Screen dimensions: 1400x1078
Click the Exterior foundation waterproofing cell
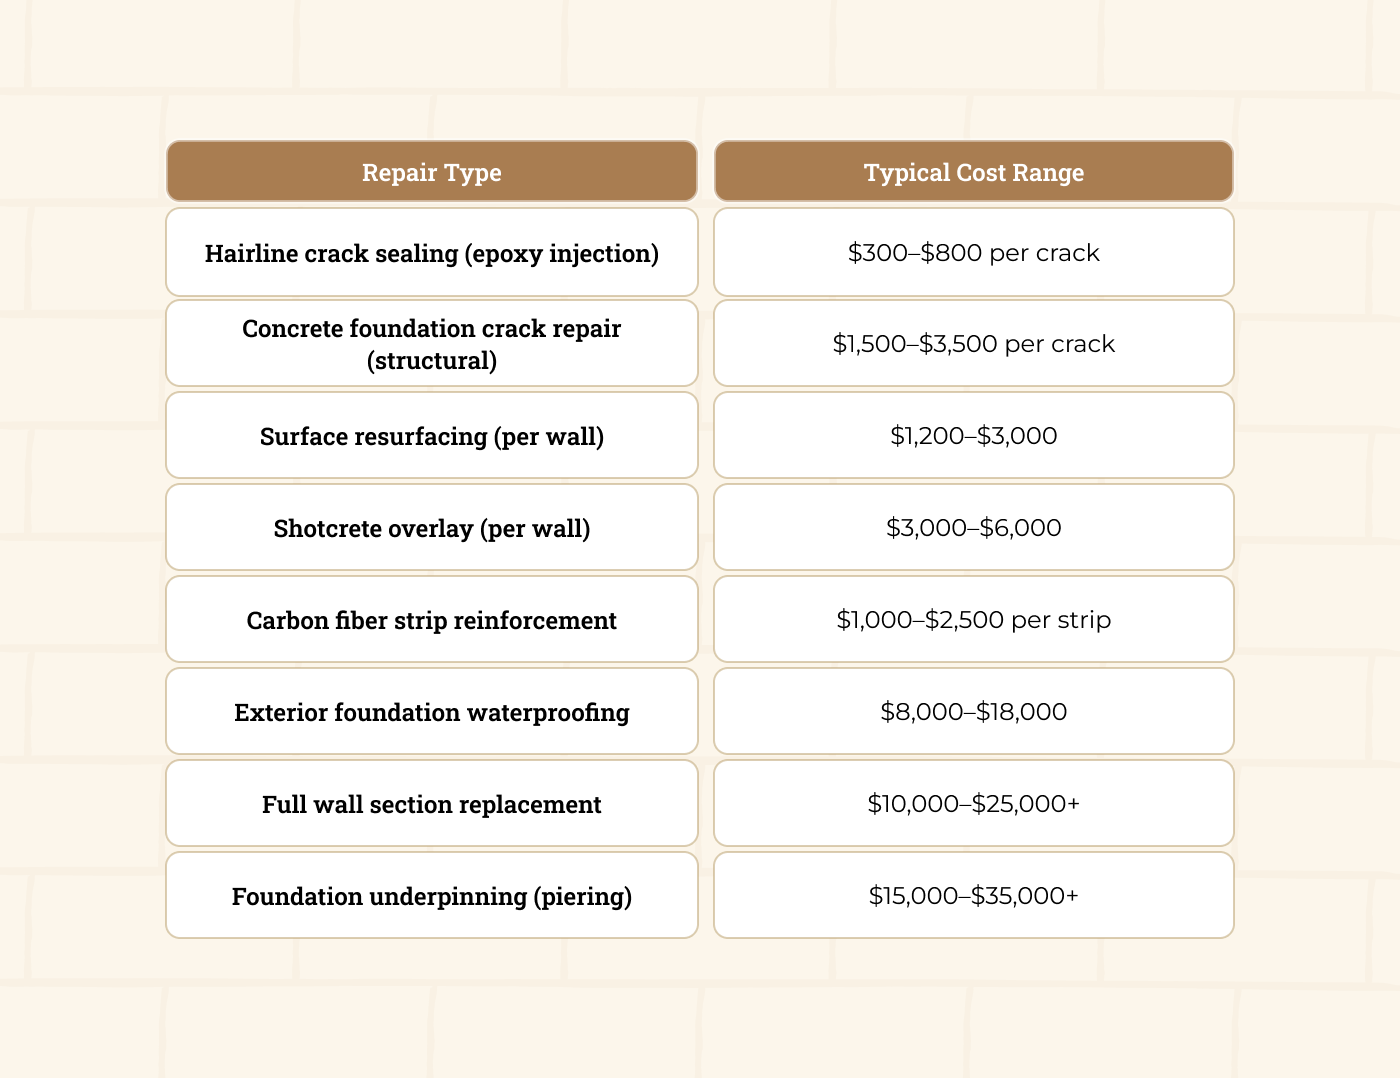431,712
